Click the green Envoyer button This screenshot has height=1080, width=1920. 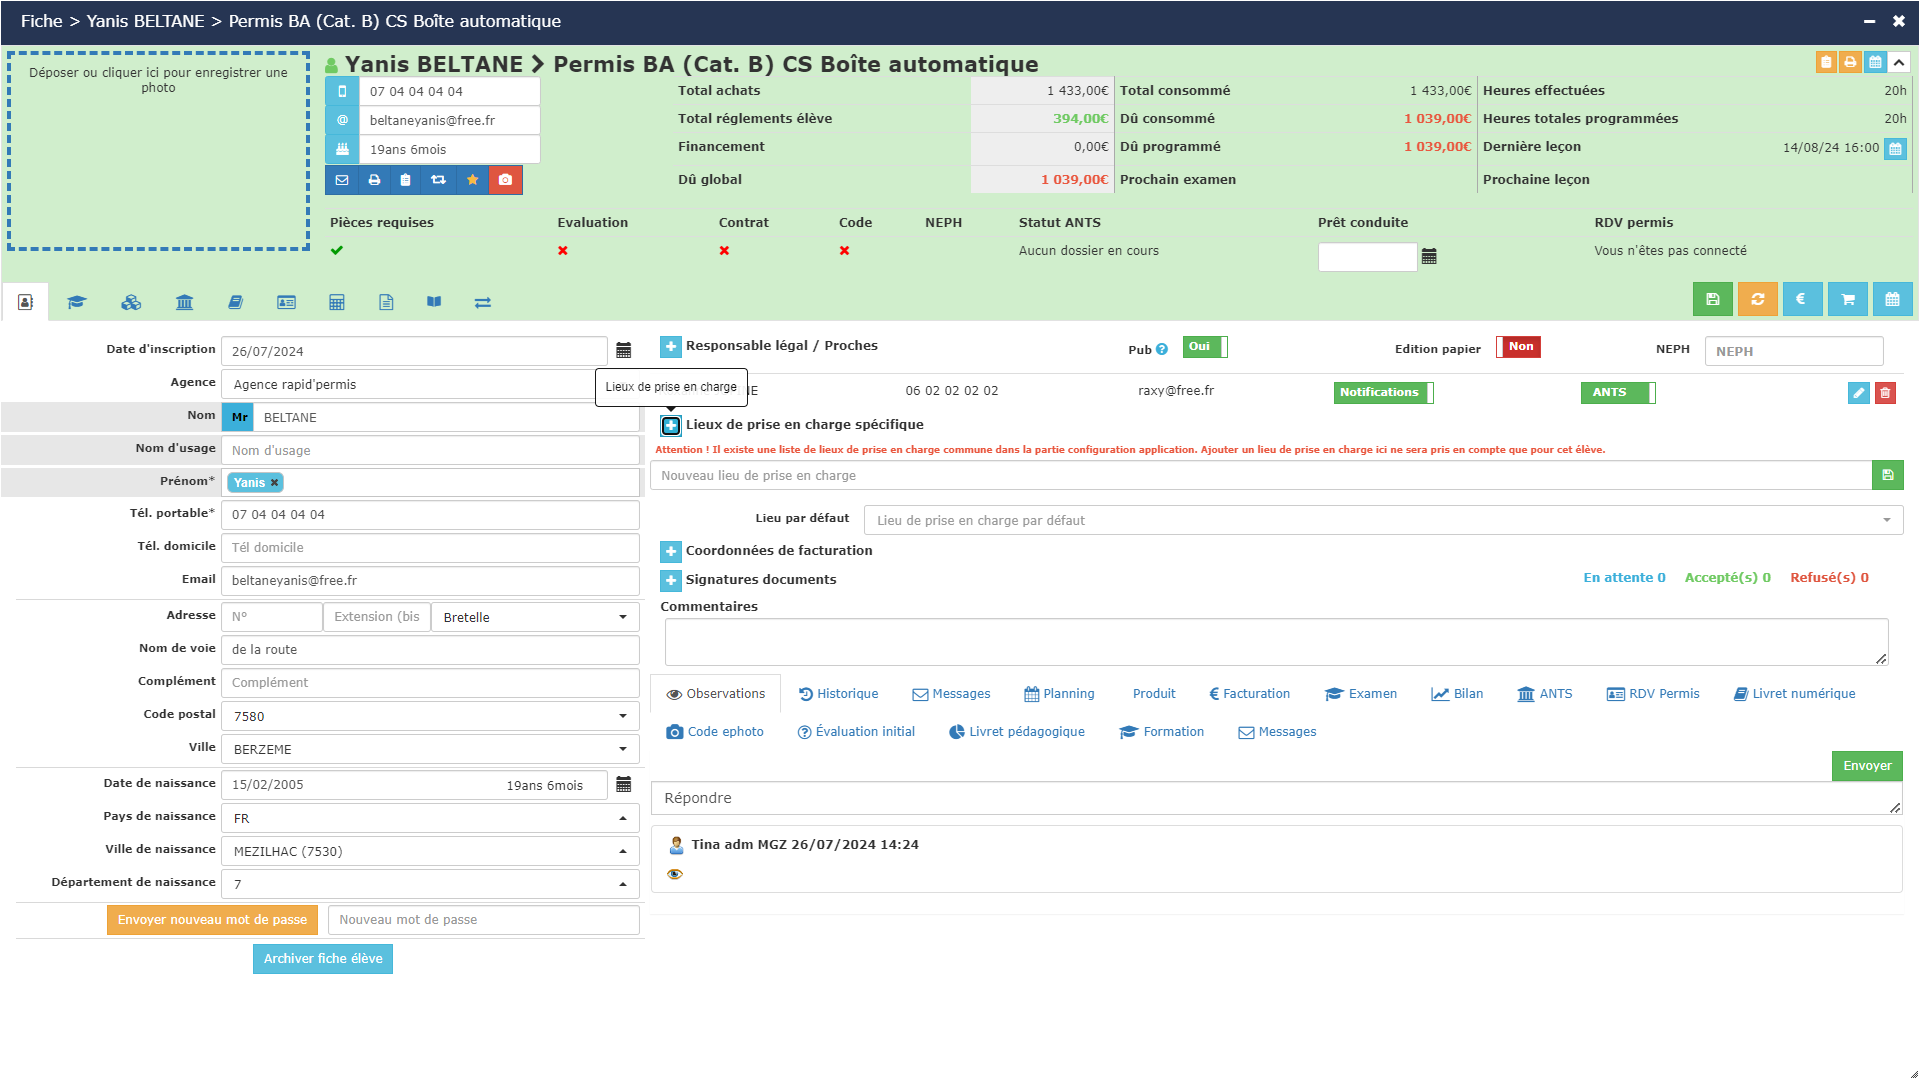(1866, 766)
